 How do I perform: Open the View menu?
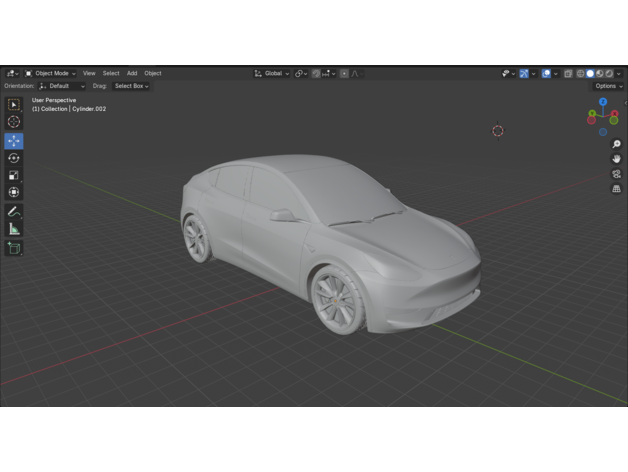(x=89, y=73)
